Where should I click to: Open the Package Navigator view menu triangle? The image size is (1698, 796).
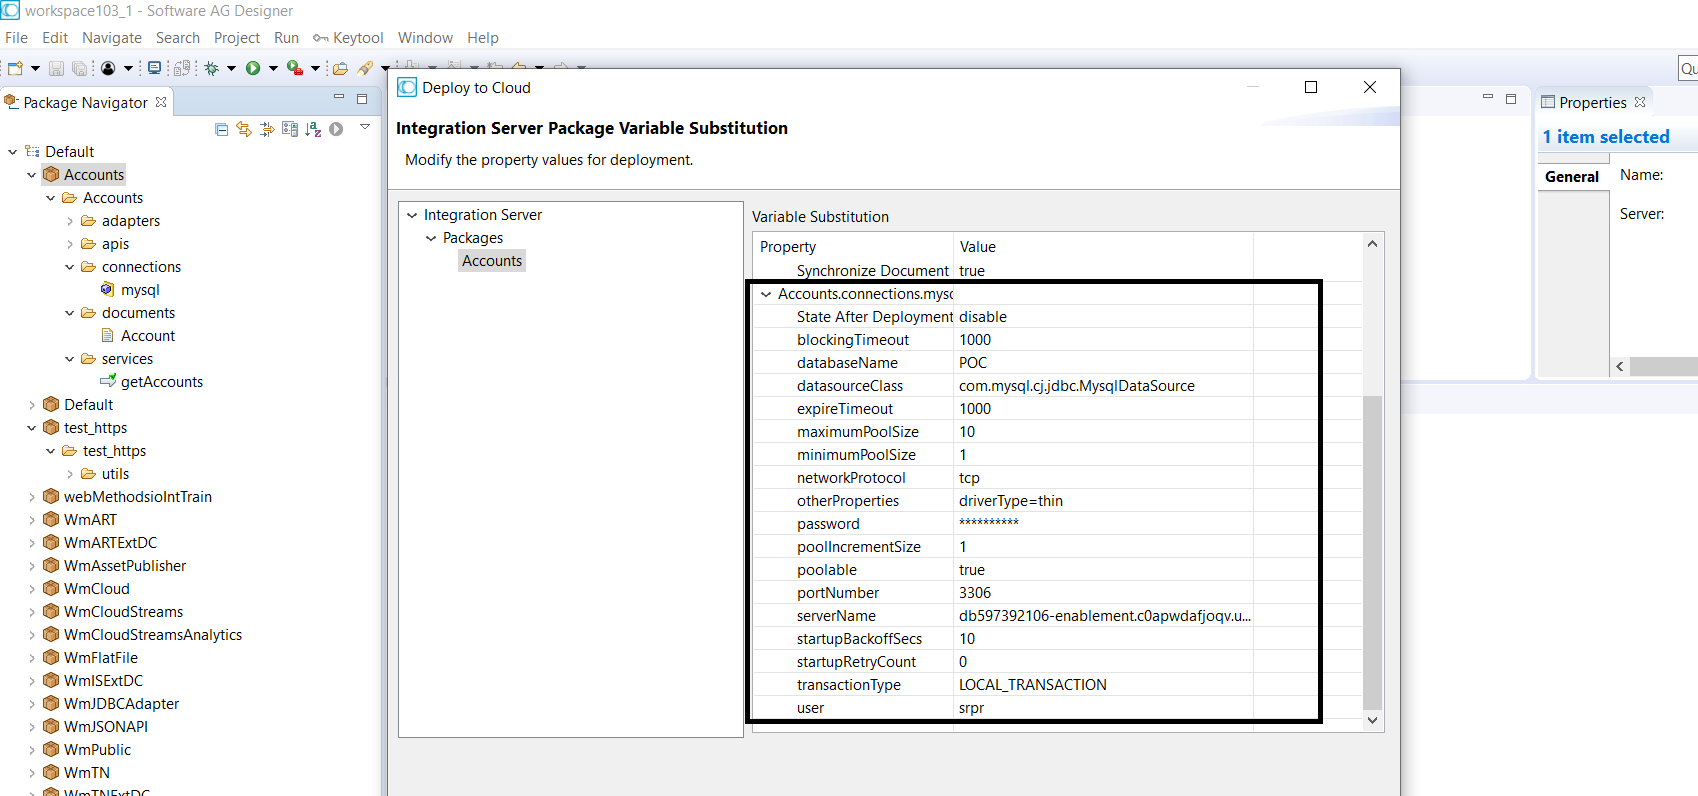(365, 127)
